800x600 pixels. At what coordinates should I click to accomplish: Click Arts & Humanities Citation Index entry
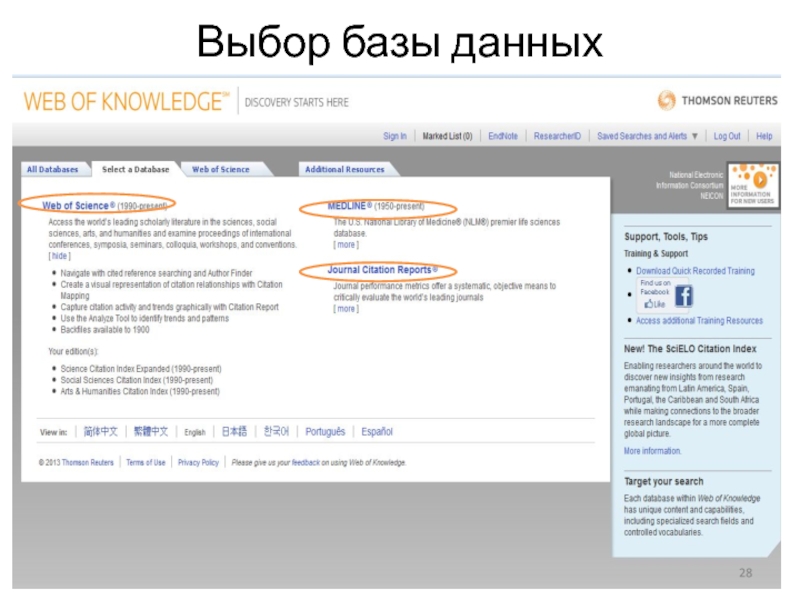(140, 391)
